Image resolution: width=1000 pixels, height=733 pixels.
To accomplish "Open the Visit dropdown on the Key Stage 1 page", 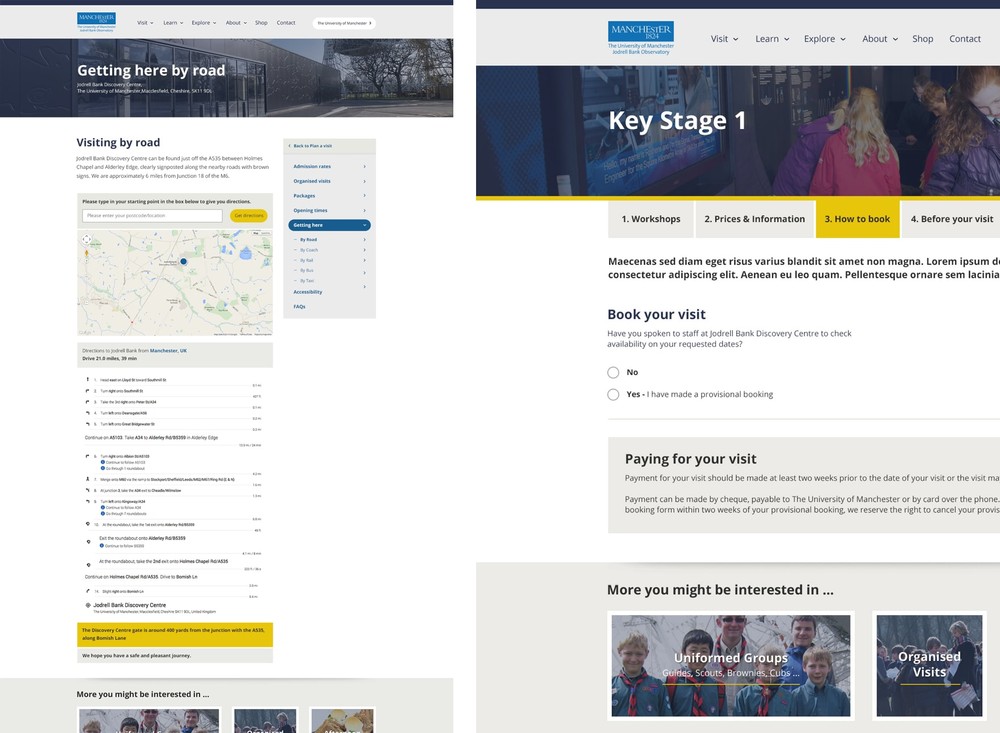I will tap(724, 39).
